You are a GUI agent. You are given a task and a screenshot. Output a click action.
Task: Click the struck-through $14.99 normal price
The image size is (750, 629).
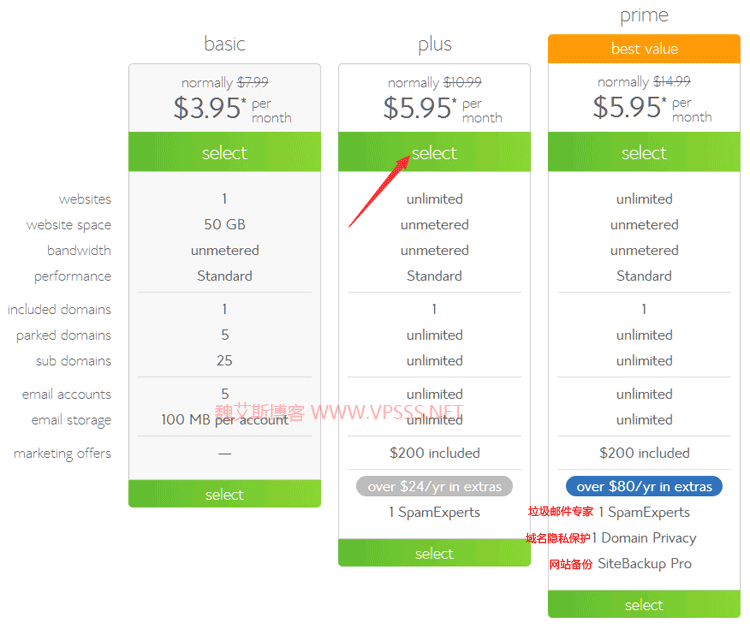click(x=672, y=81)
